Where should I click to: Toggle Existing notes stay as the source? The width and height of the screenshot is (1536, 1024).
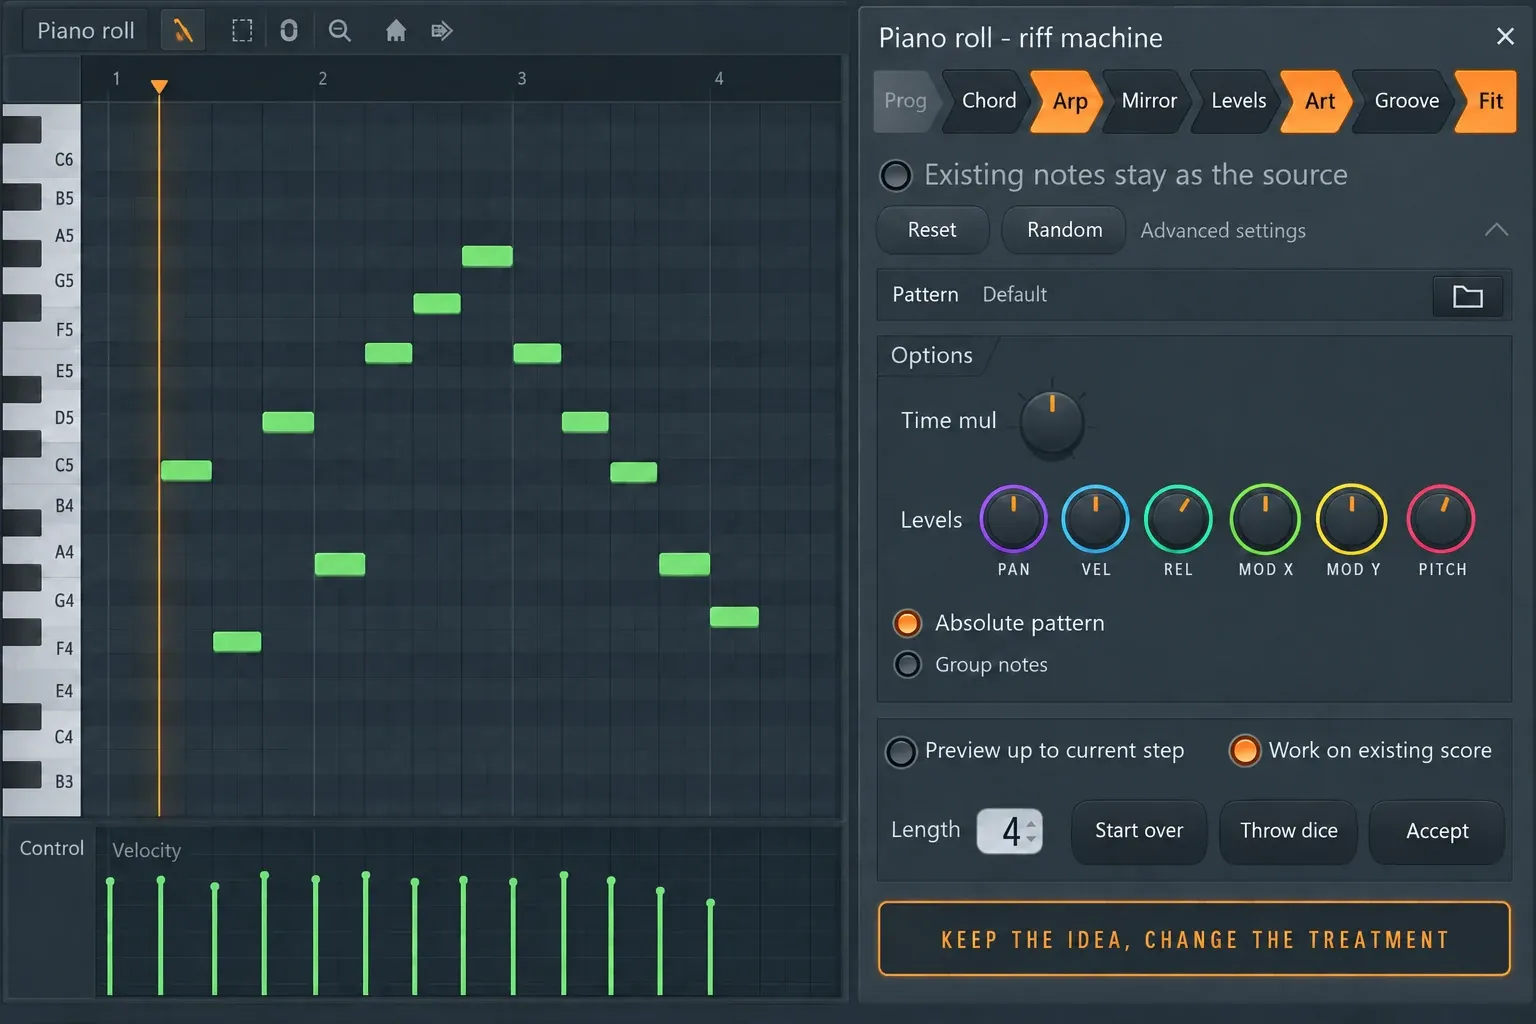(895, 176)
